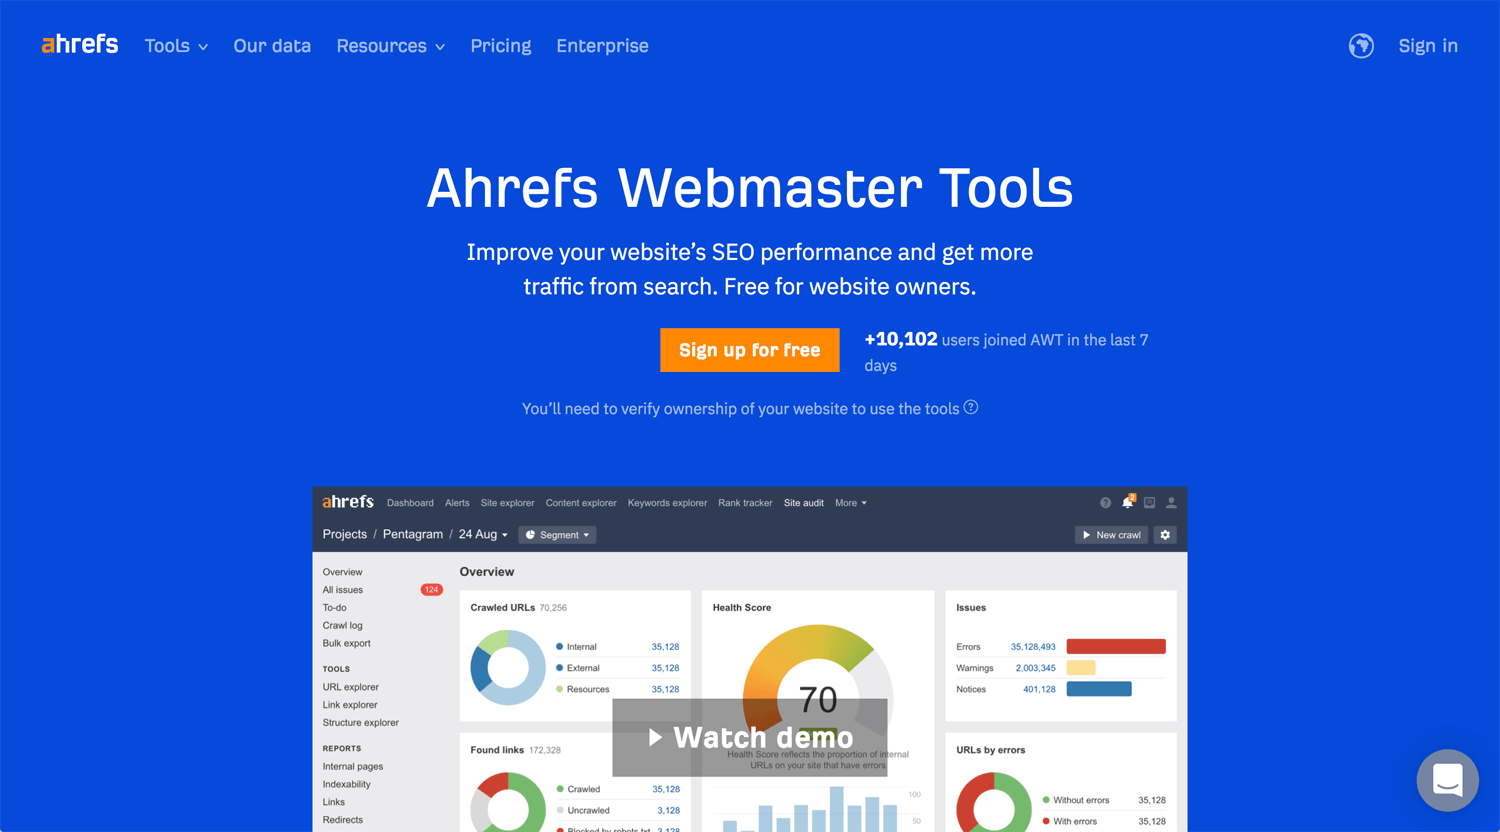Open Crawl log in the sidebar

[x=342, y=626]
